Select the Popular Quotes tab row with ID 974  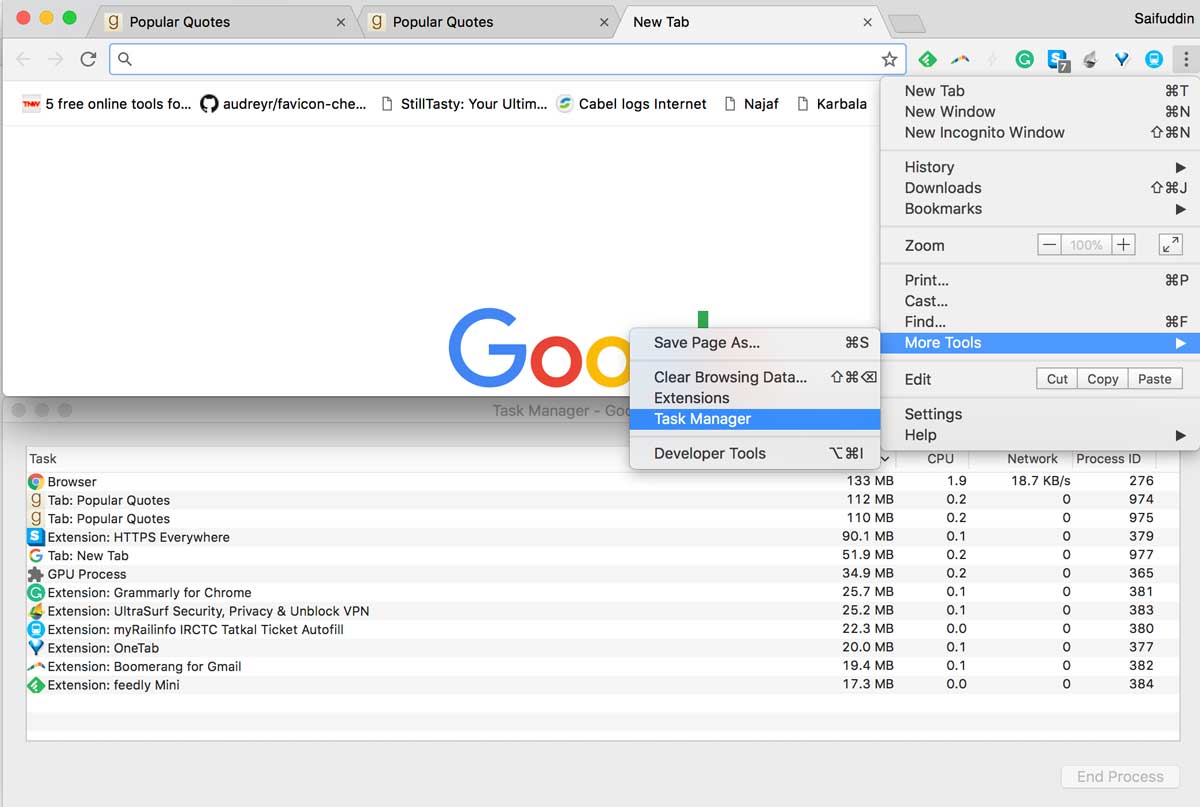pyautogui.click(x=603, y=500)
